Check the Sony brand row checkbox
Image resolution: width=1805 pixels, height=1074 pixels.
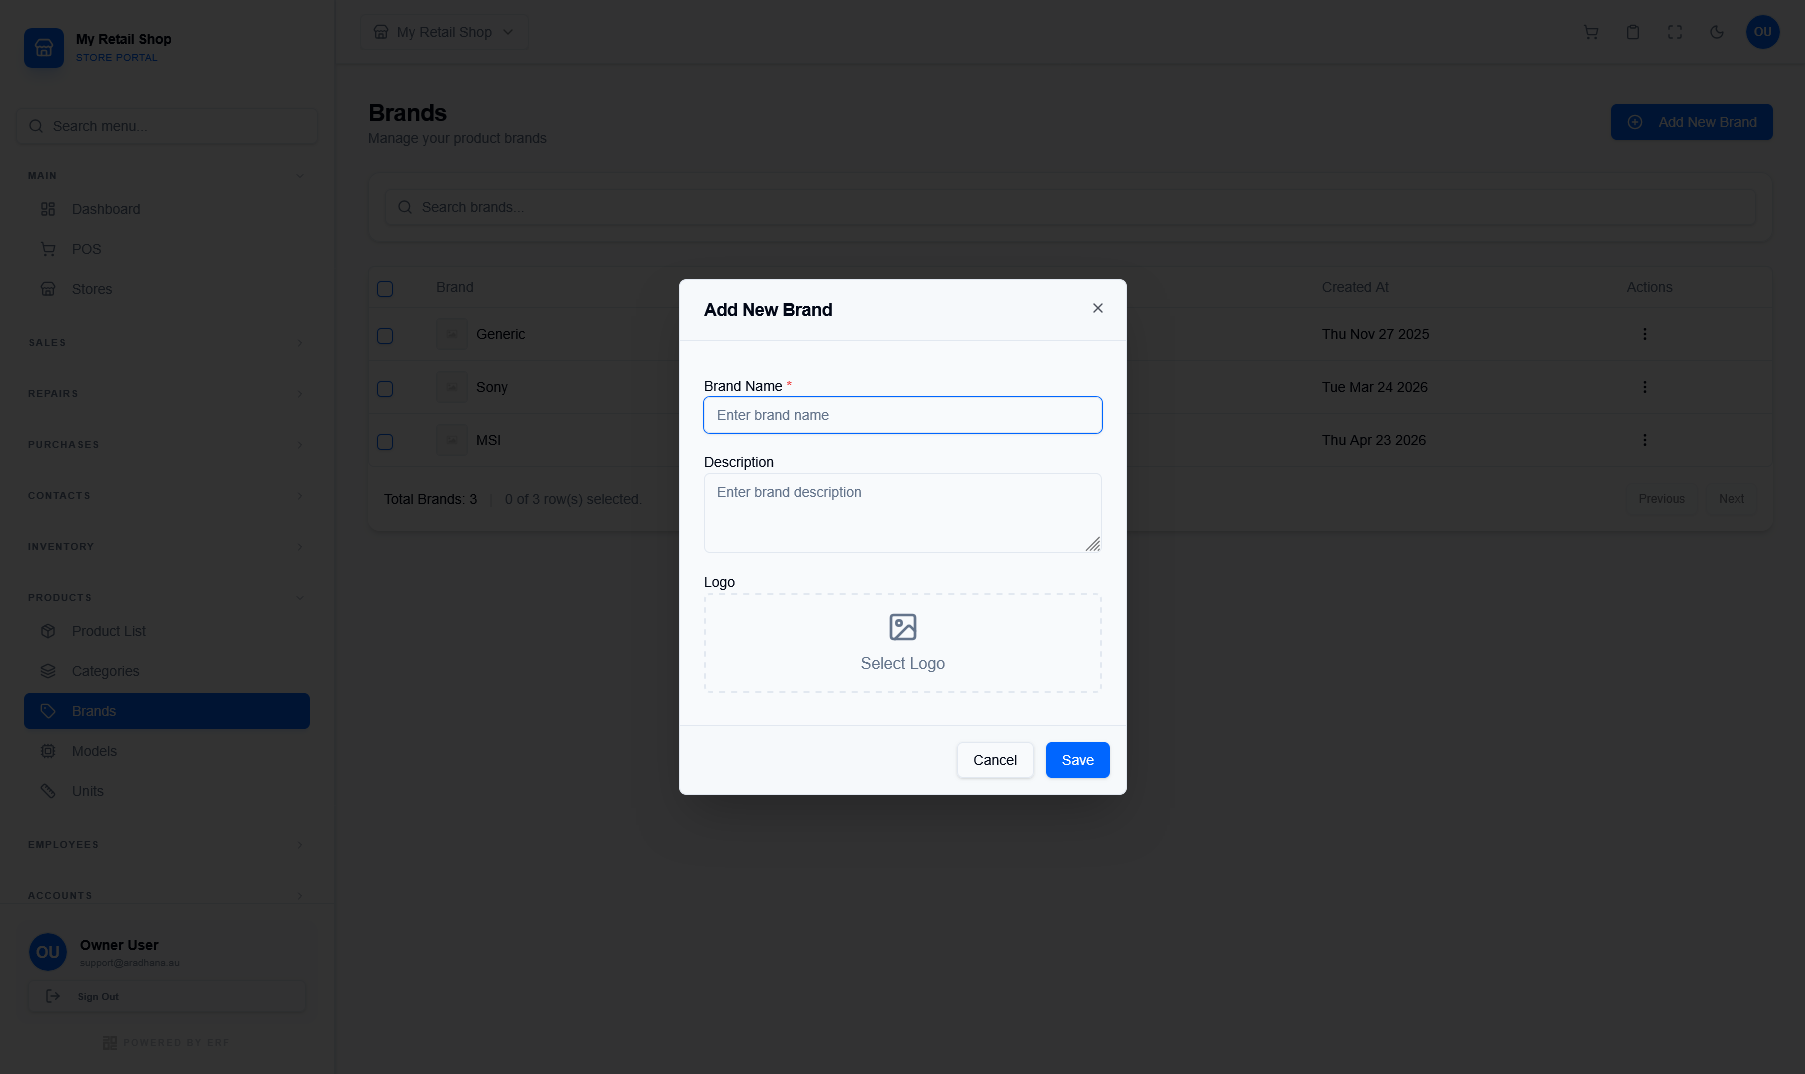pyautogui.click(x=385, y=389)
